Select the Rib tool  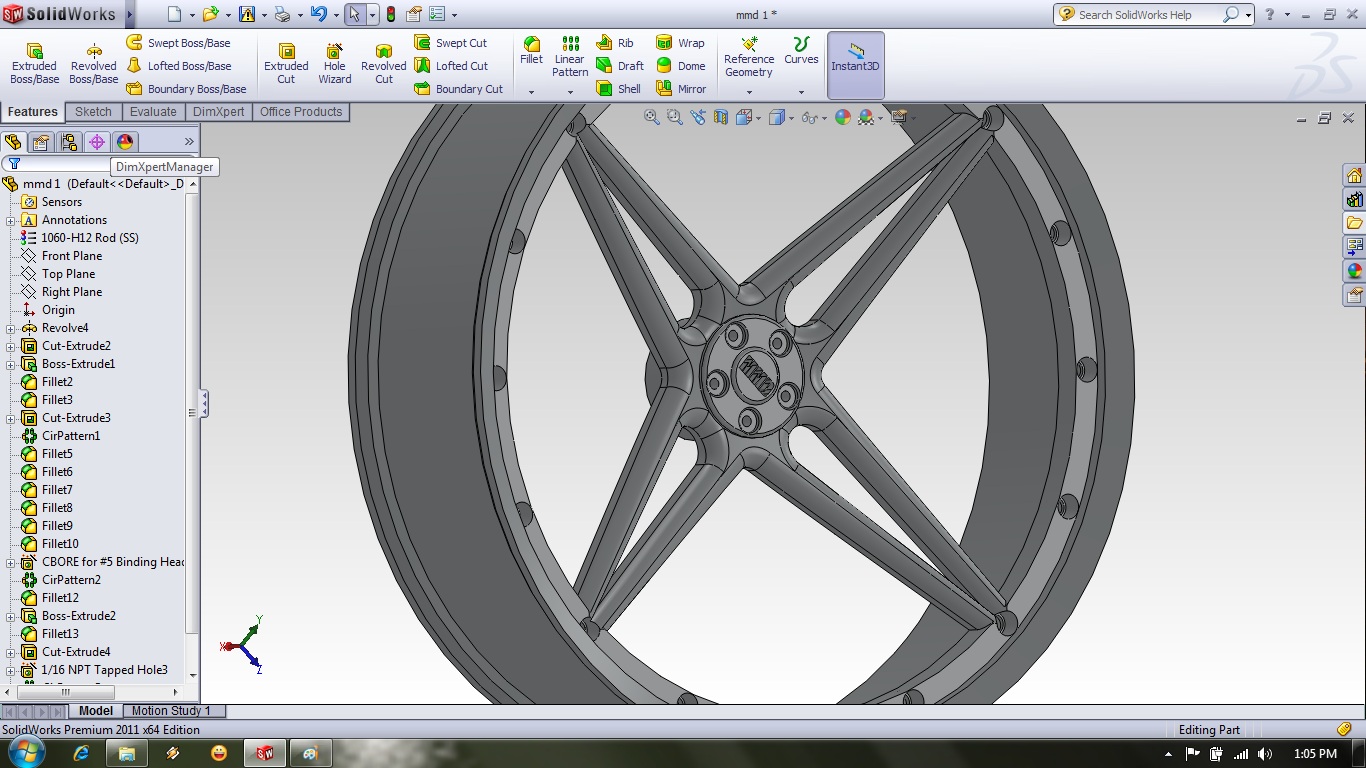coord(615,43)
